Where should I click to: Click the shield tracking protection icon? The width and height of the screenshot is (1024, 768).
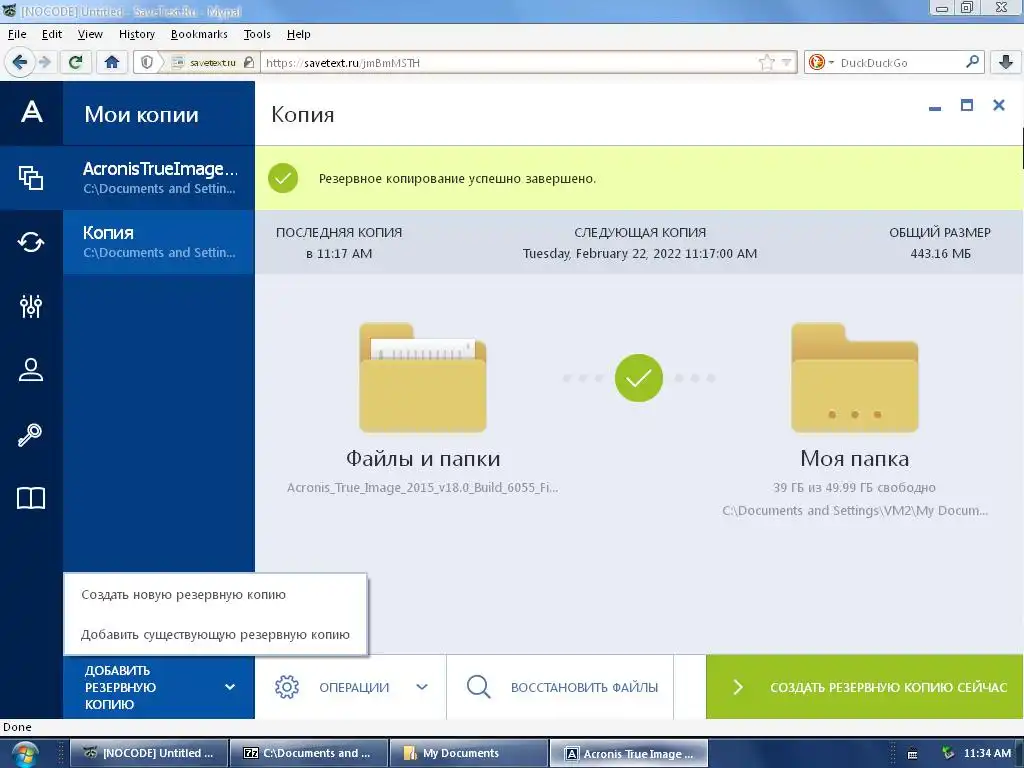coord(147,62)
